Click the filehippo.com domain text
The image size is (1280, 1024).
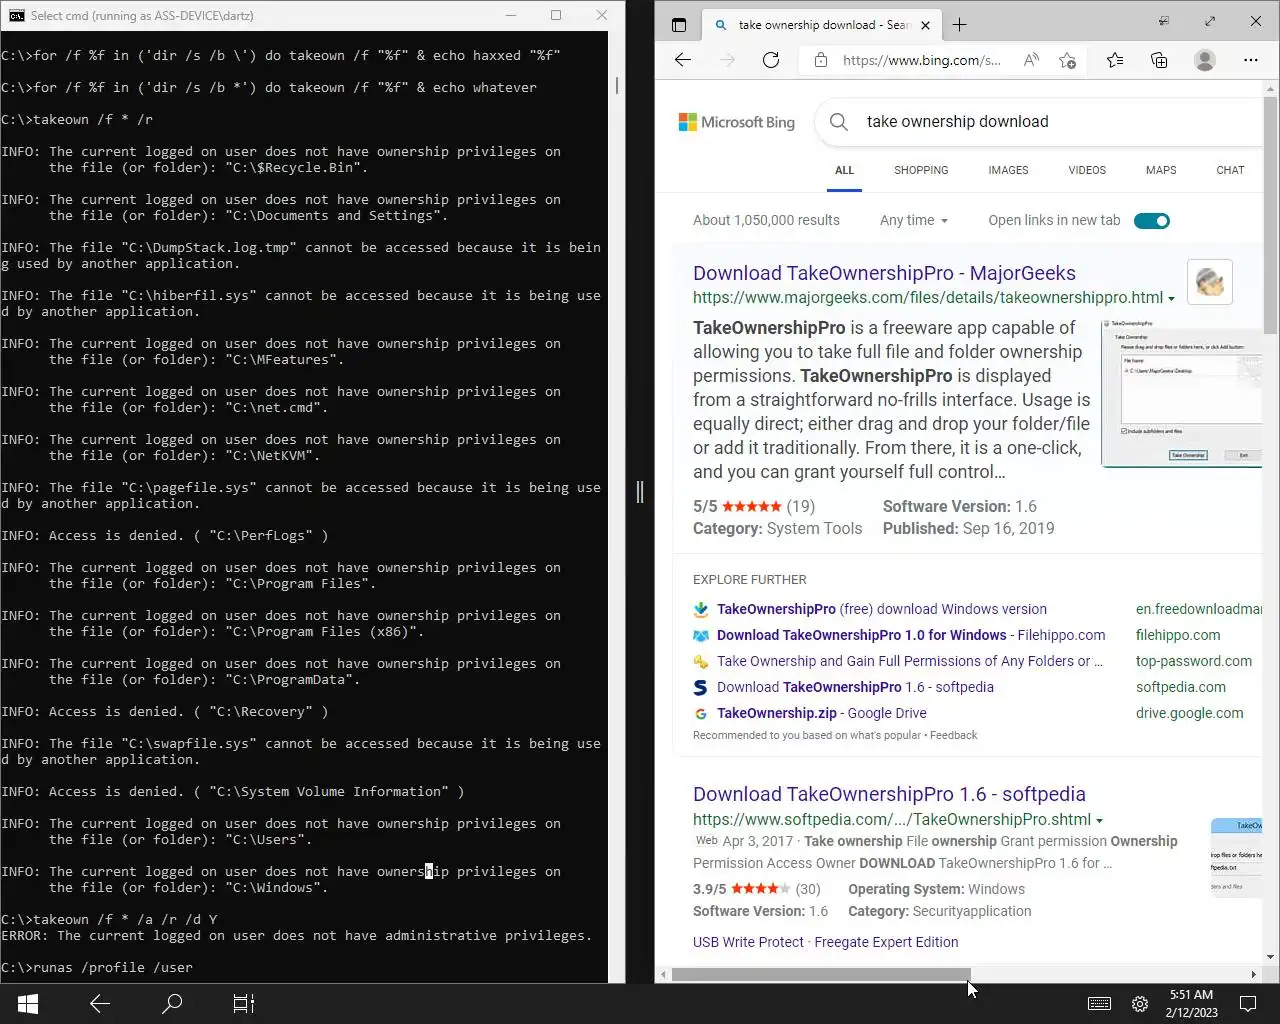[1178, 635]
